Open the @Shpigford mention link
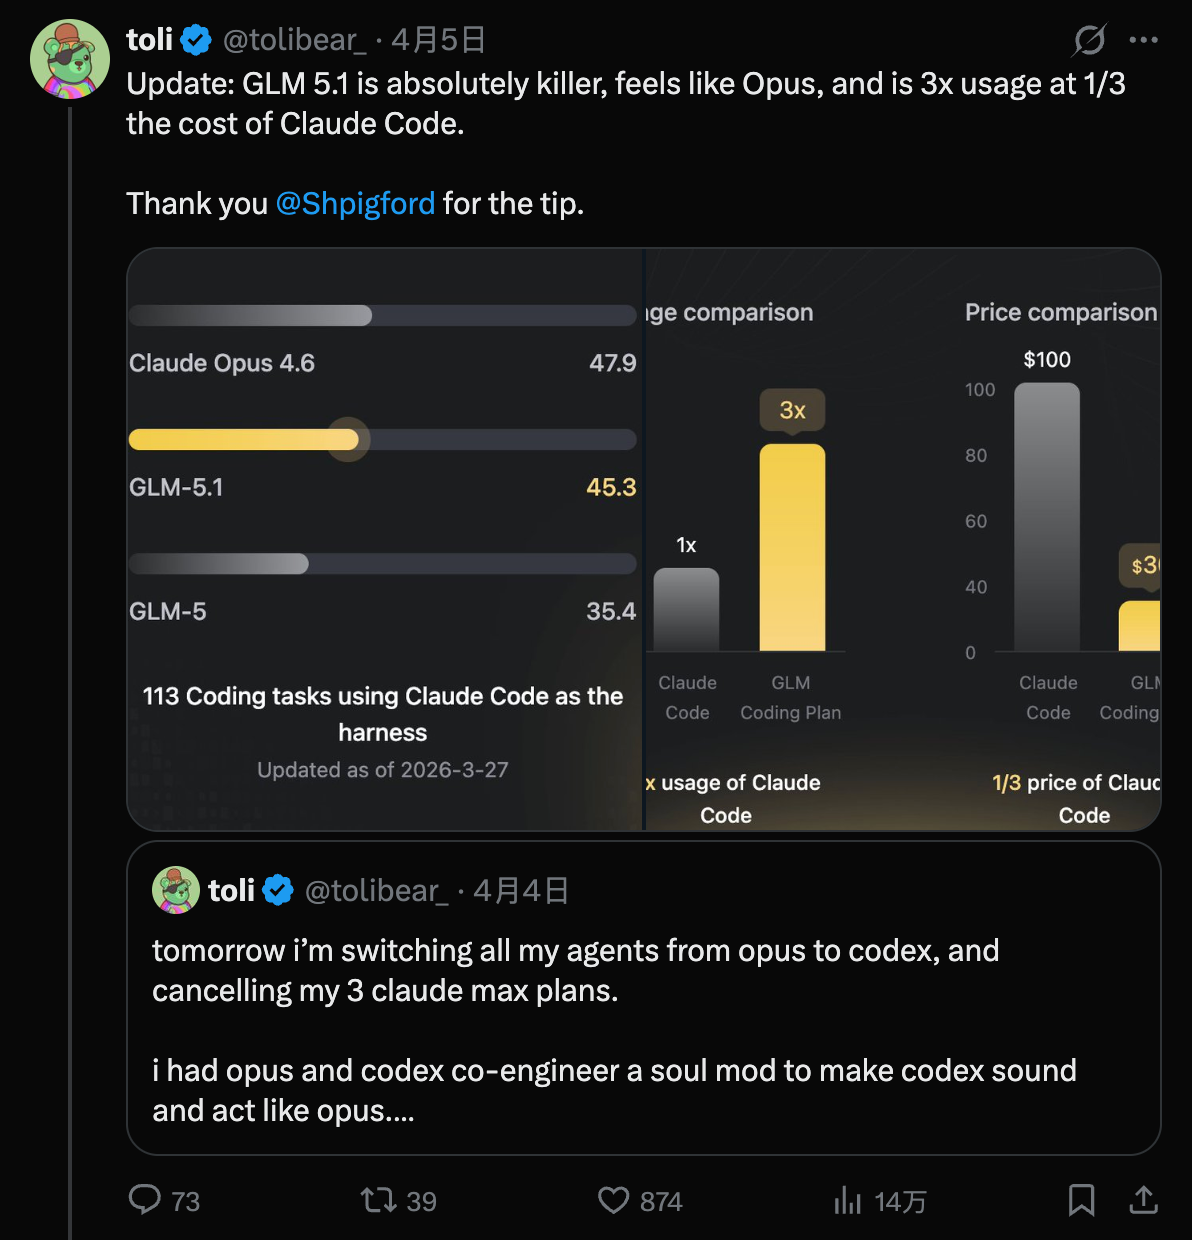The height and width of the screenshot is (1240, 1192). pyautogui.click(x=355, y=203)
